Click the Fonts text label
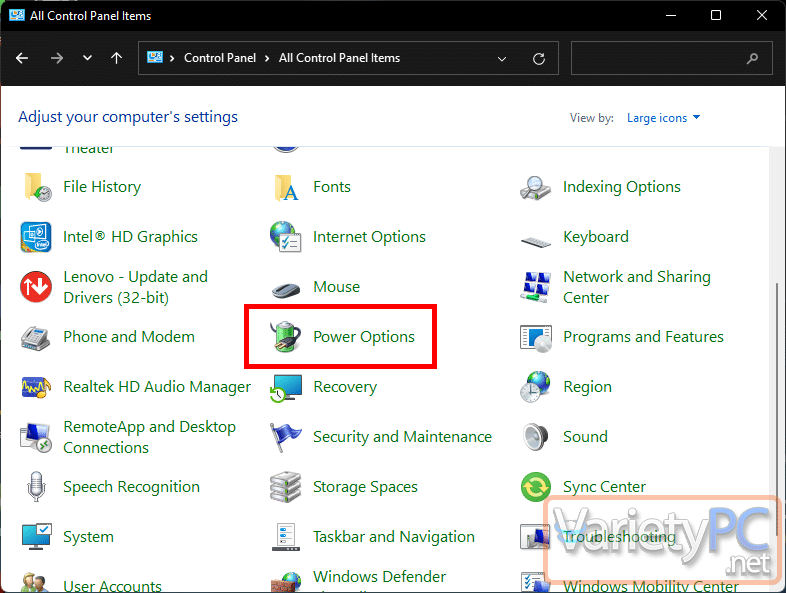Viewport: 786px width, 593px height. tap(332, 187)
